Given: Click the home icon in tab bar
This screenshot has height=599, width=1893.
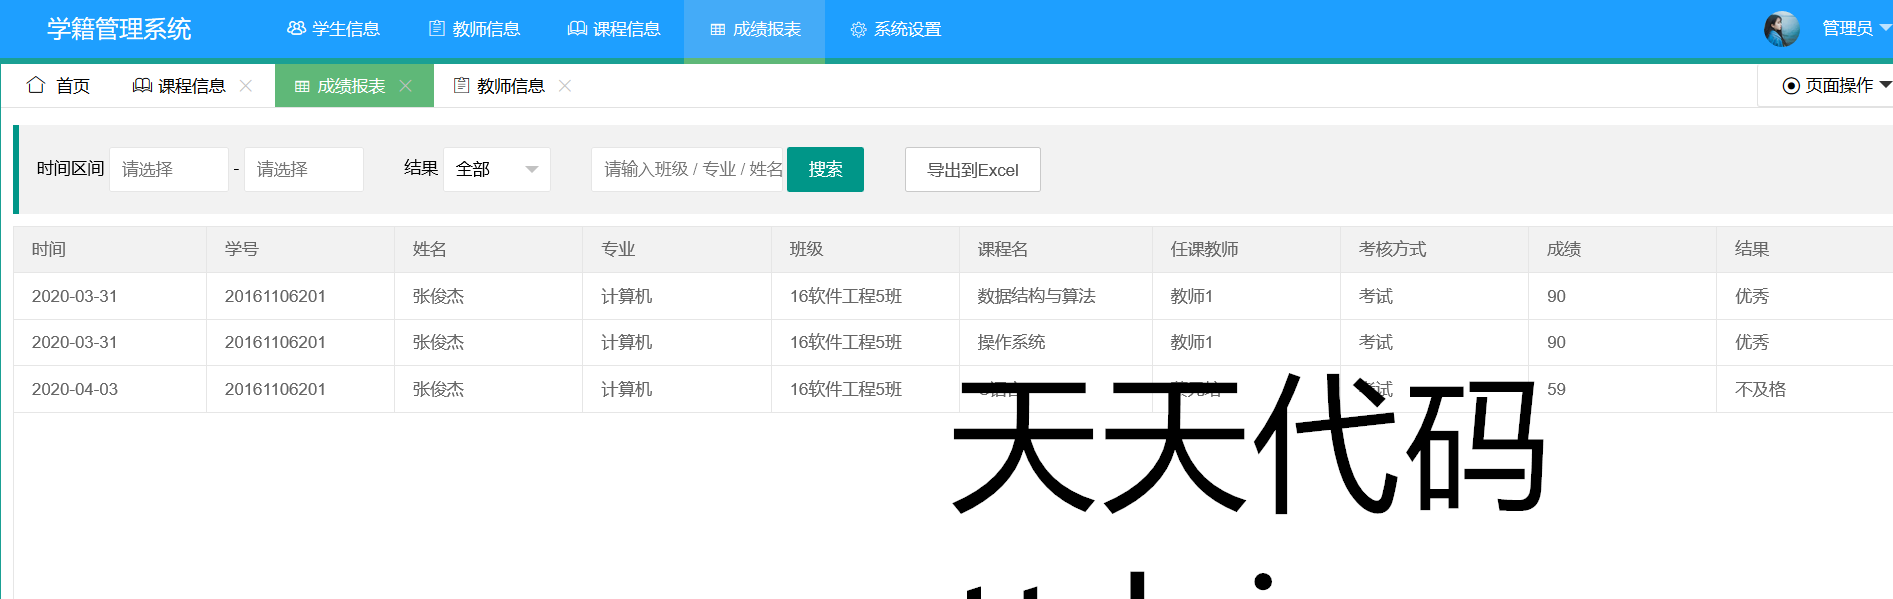Looking at the screenshot, I should (x=36, y=85).
